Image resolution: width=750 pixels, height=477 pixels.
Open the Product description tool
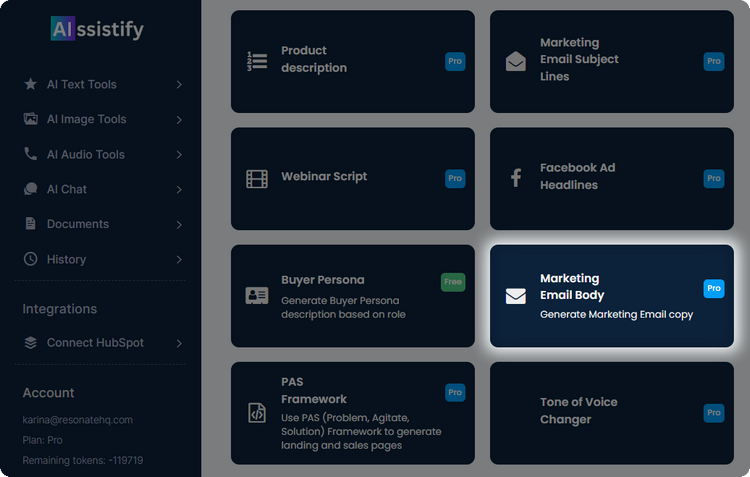tap(352, 61)
